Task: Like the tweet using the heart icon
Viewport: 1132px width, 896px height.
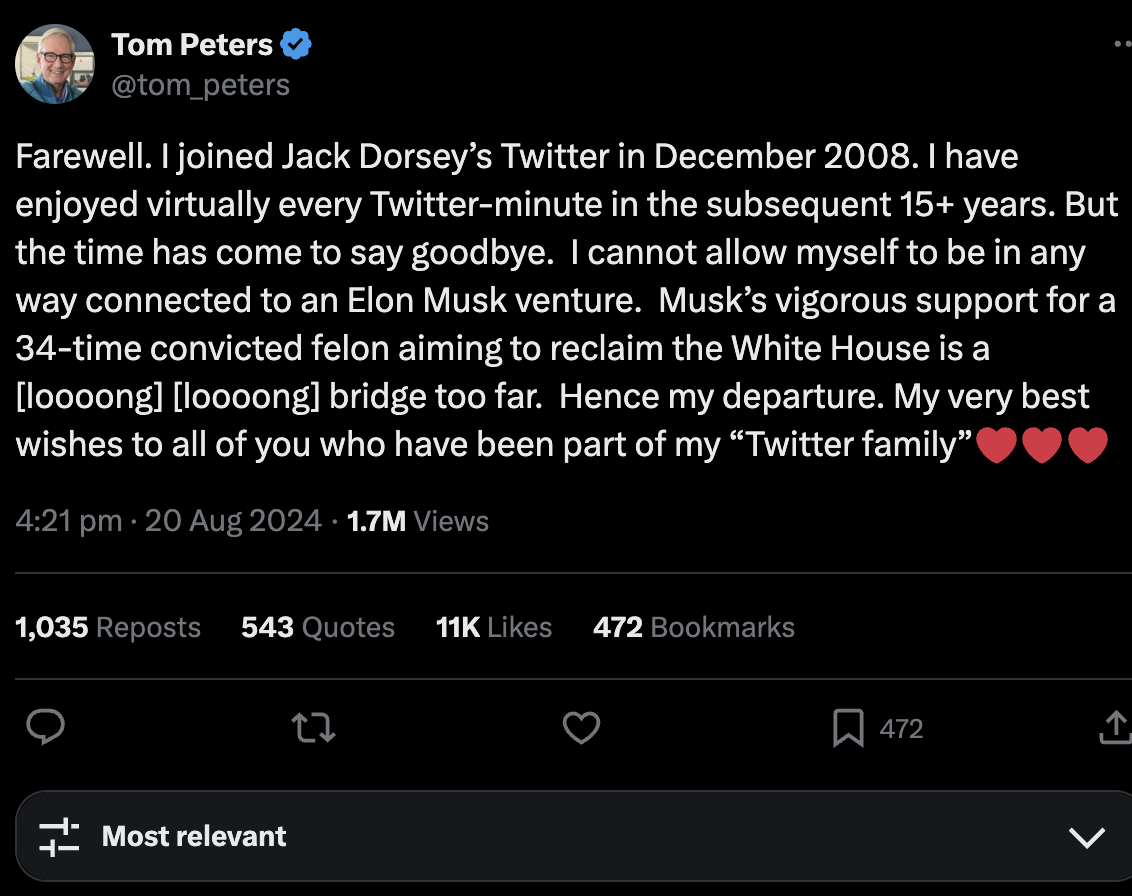Action: tap(581, 728)
